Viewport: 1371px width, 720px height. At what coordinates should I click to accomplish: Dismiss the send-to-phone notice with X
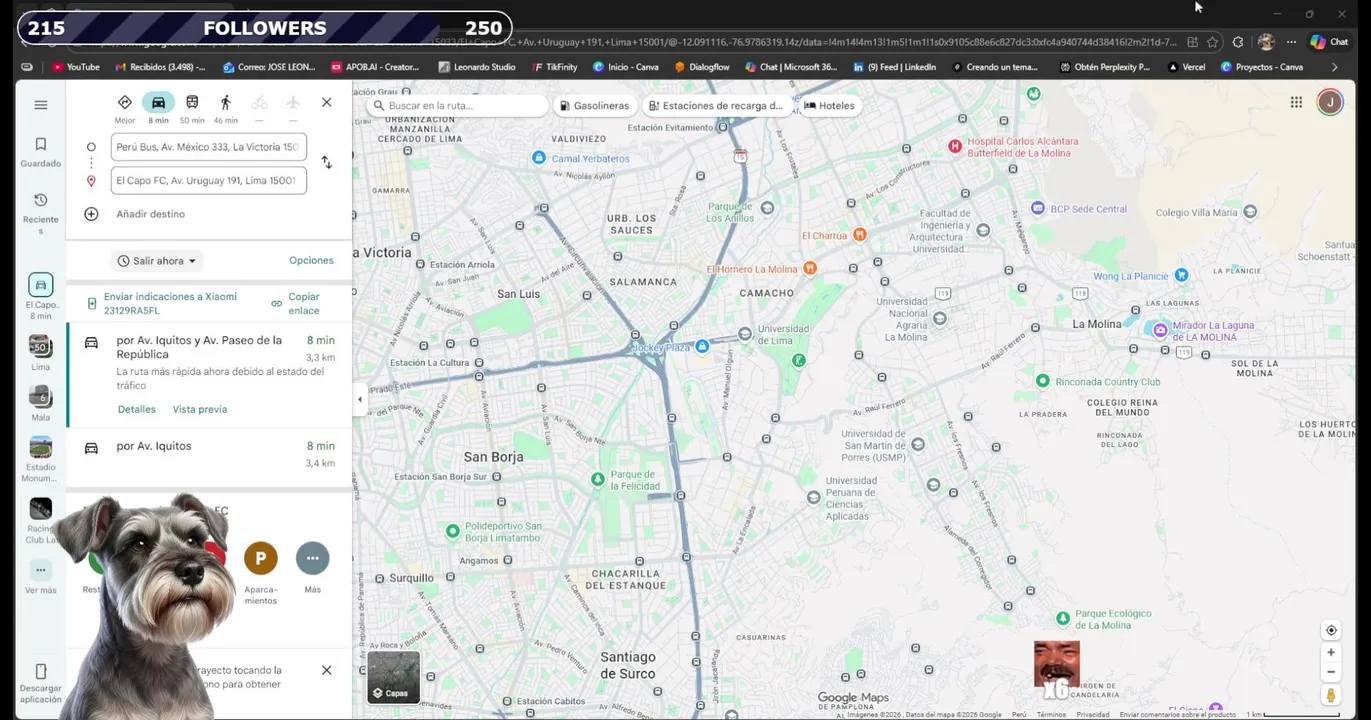click(326, 670)
